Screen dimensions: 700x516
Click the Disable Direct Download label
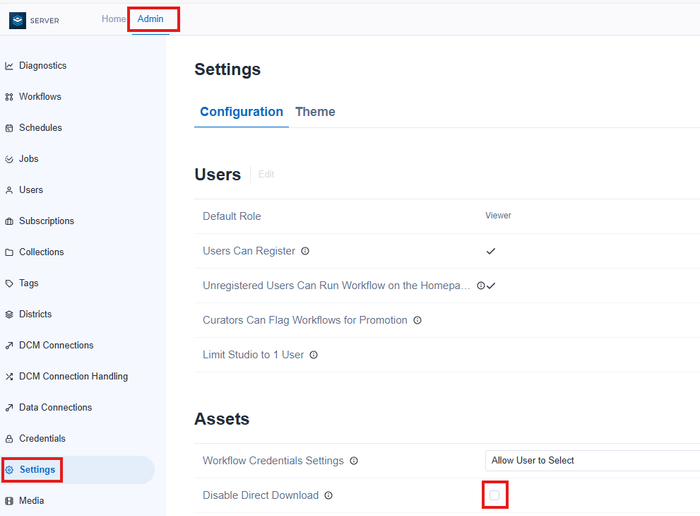tap(261, 495)
